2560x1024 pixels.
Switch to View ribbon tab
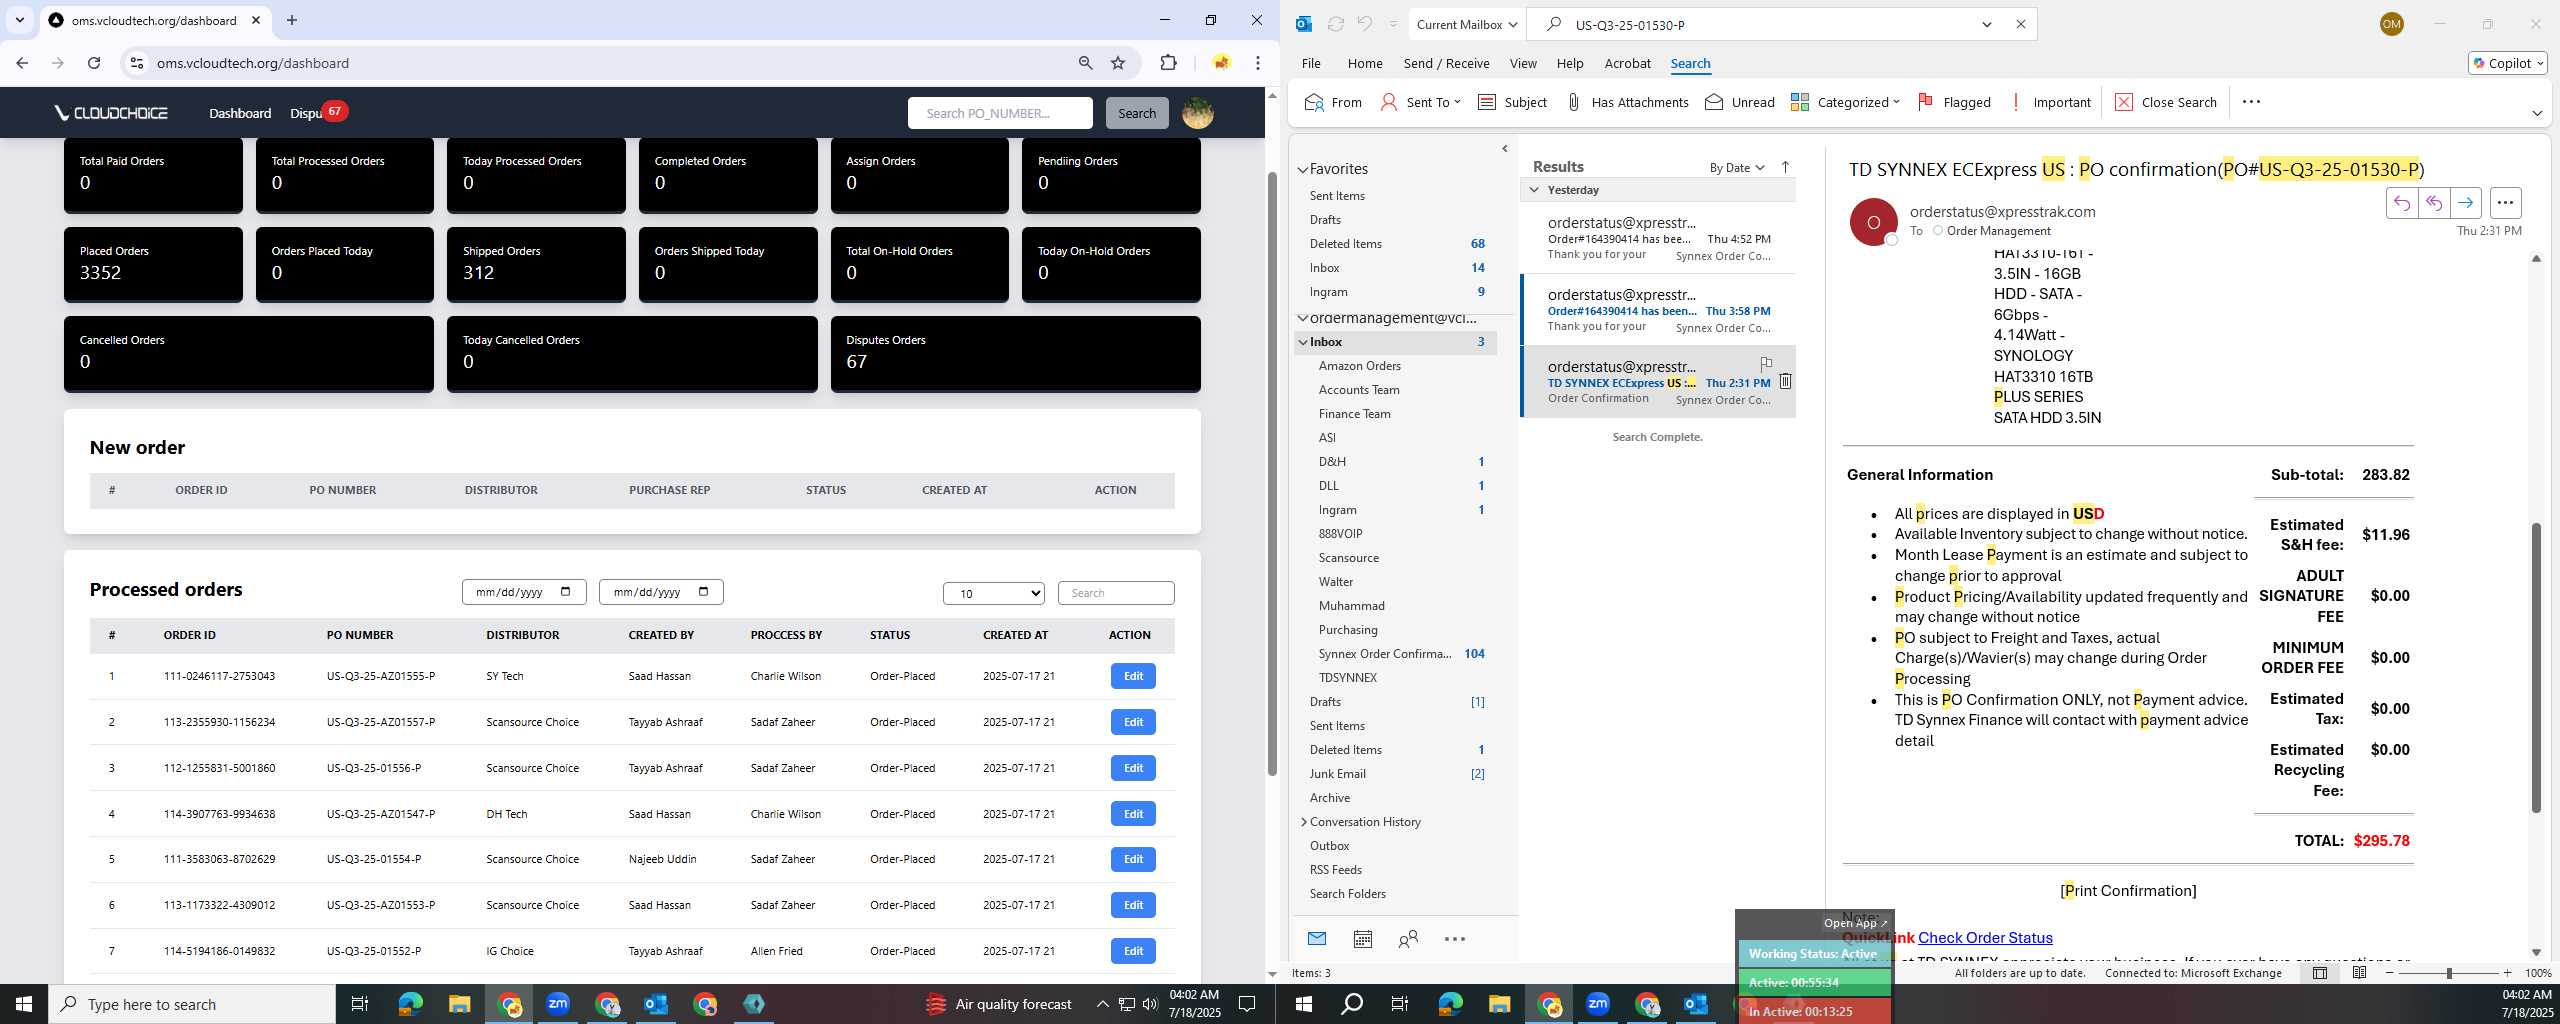tap(1523, 63)
